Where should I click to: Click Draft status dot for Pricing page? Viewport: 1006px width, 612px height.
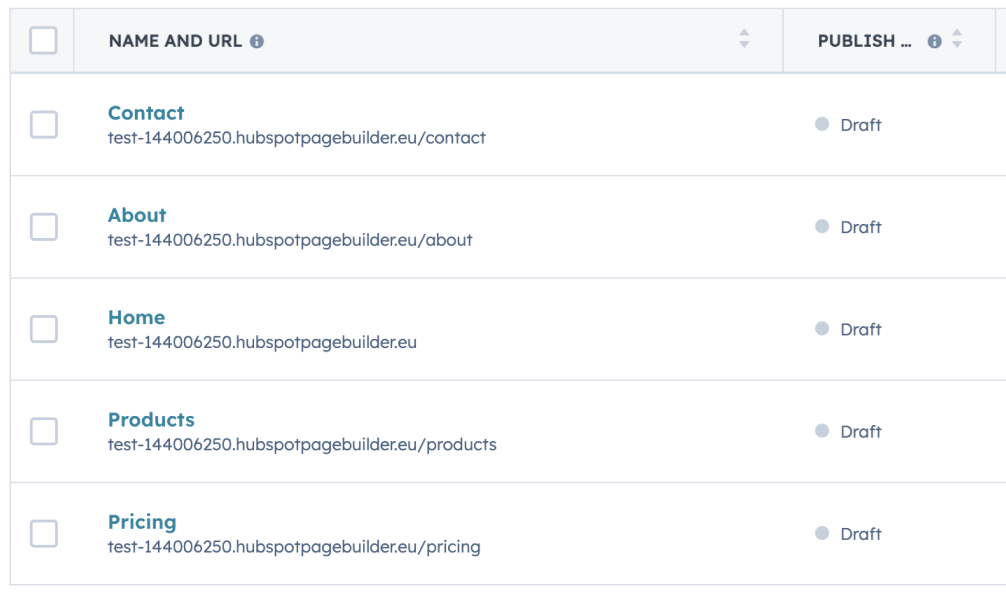tap(822, 533)
